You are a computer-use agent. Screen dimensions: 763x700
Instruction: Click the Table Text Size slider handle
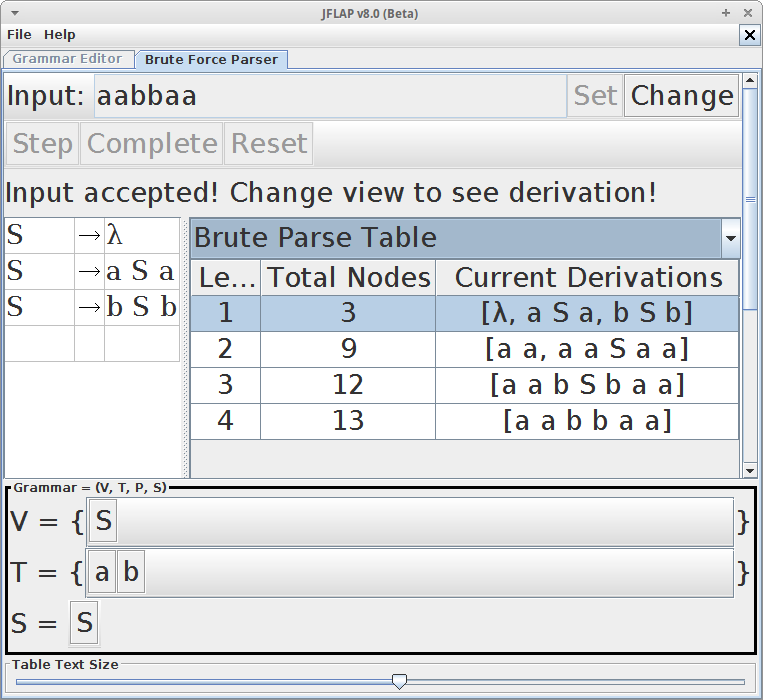(x=399, y=681)
